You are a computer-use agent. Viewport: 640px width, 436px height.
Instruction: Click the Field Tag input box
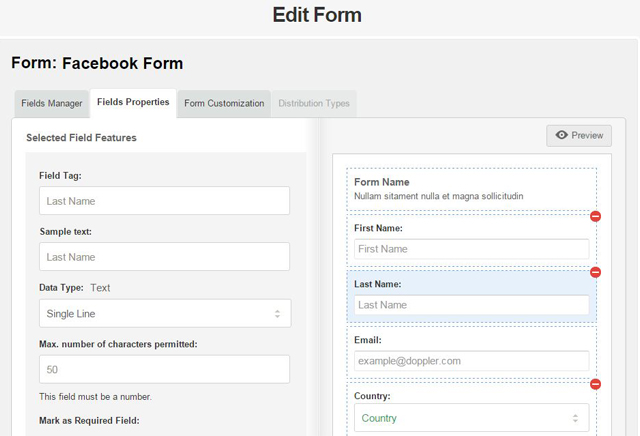tap(164, 201)
